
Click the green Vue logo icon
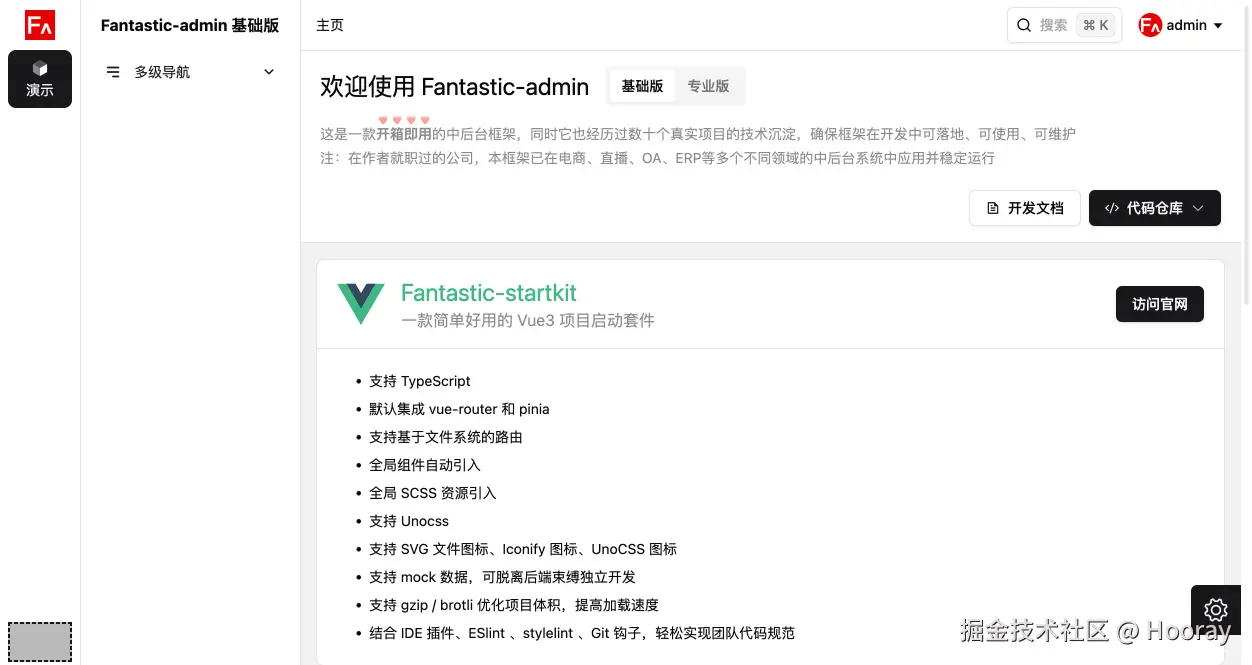click(x=360, y=304)
